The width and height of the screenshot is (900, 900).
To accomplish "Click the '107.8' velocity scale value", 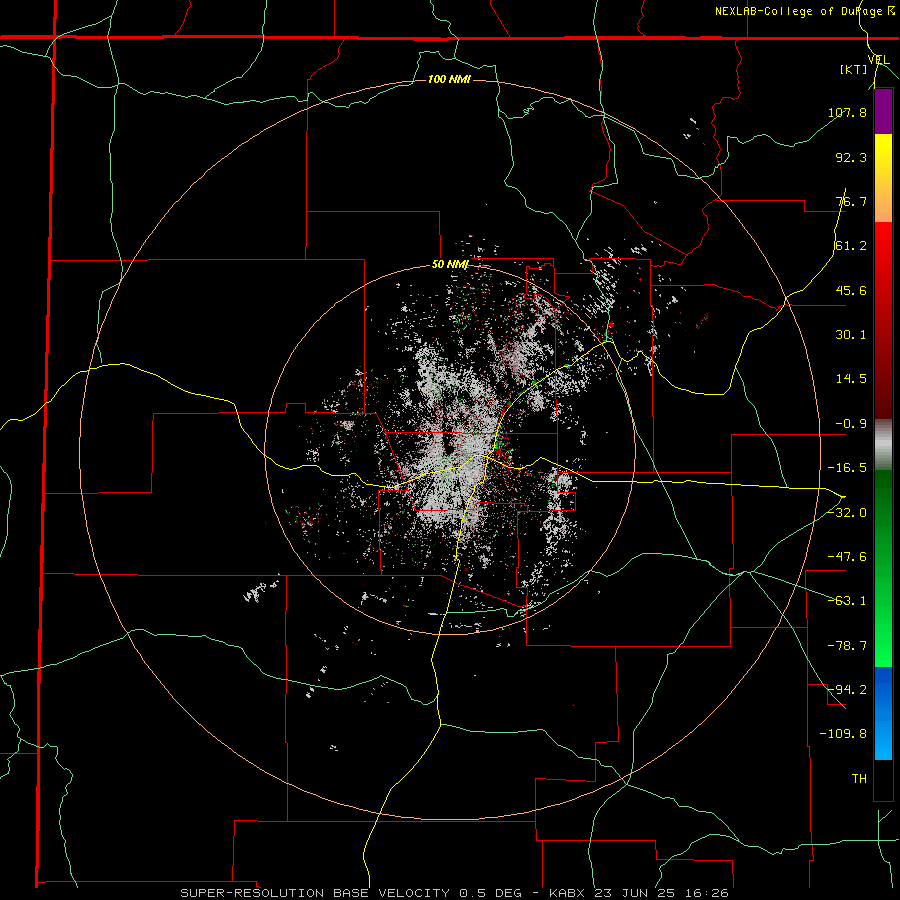I will point(847,112).
